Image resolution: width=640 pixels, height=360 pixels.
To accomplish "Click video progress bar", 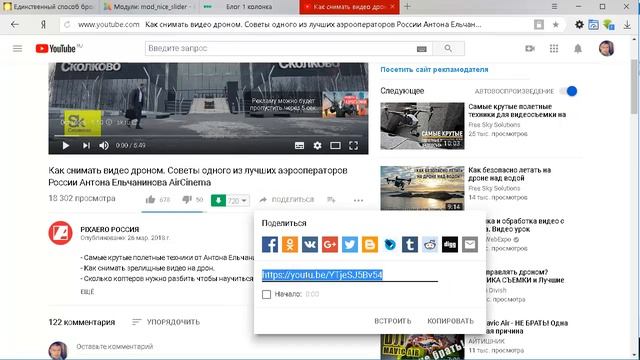I will pos(208,135).
